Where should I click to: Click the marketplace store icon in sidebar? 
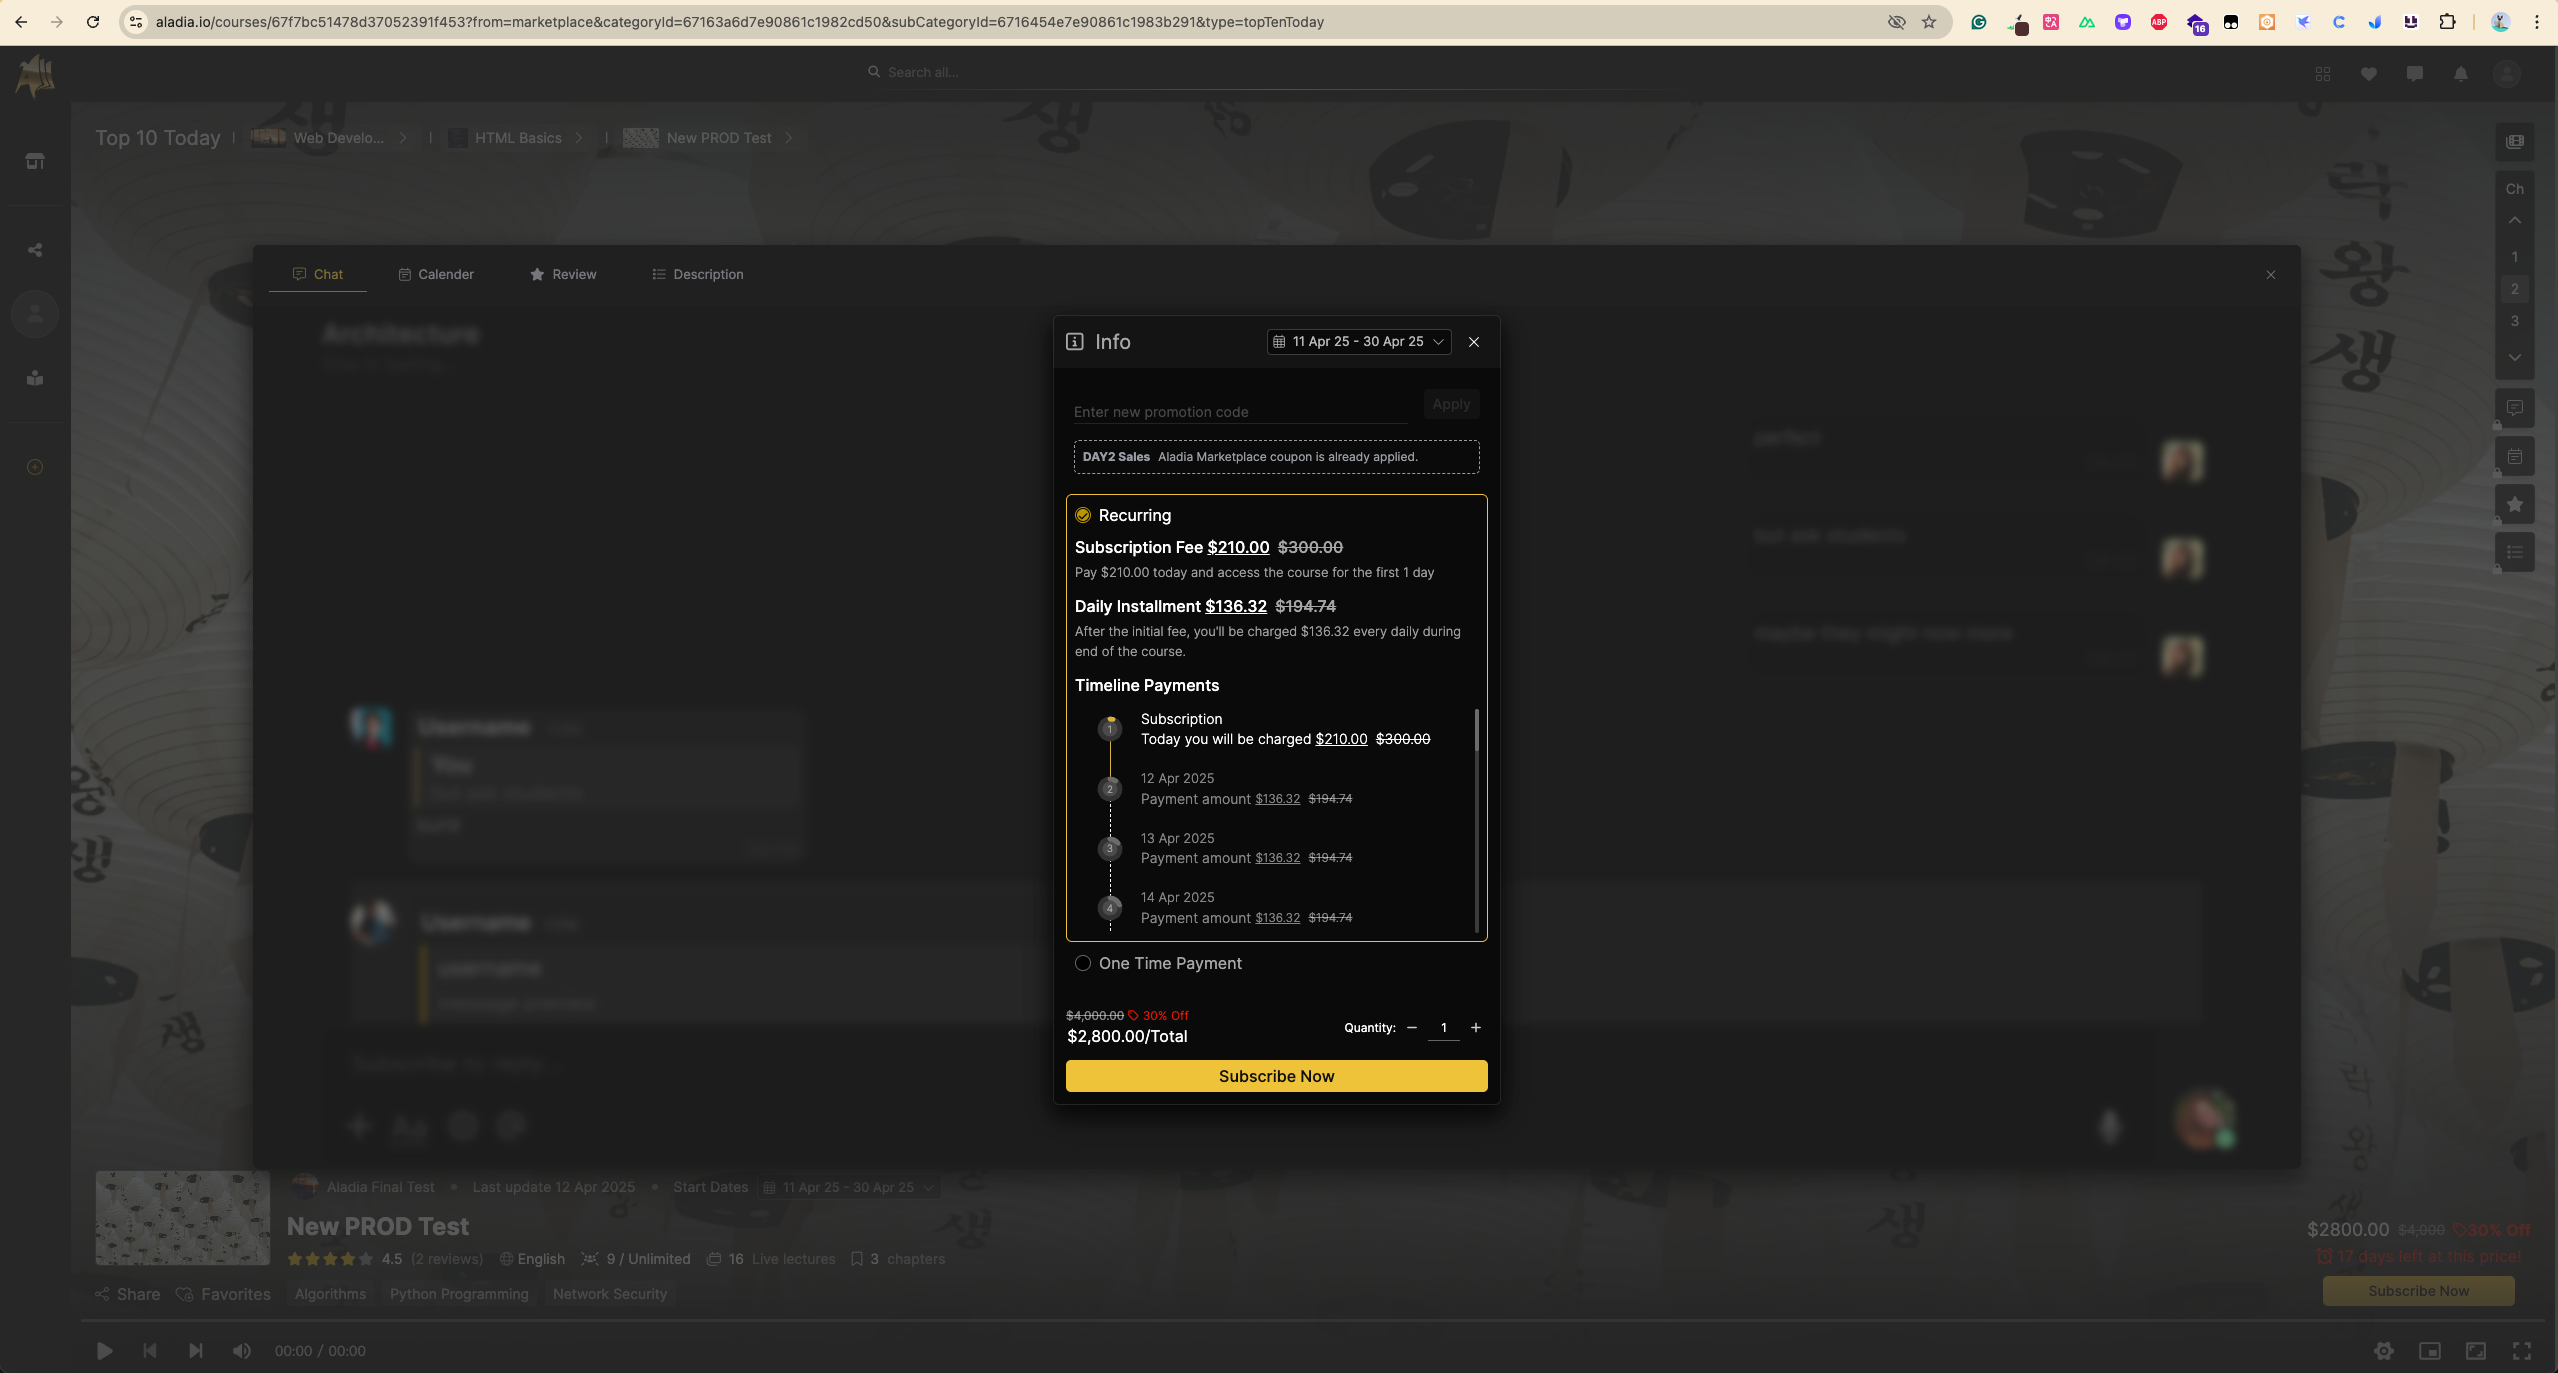coord(35,161)
